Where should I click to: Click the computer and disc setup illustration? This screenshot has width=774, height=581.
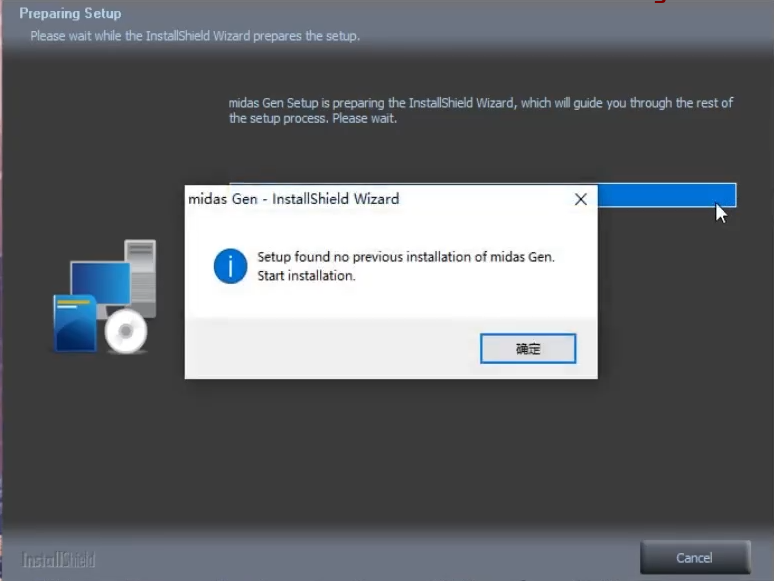pyautogui.click(x=105, y=296)
